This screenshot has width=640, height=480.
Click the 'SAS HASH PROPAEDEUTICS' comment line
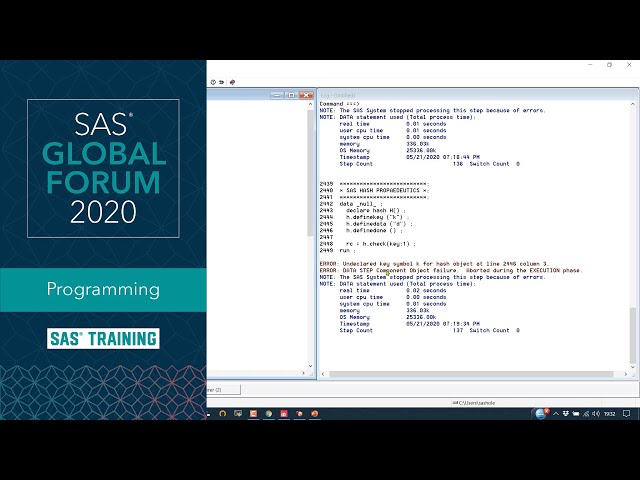(x=384, y=190)
